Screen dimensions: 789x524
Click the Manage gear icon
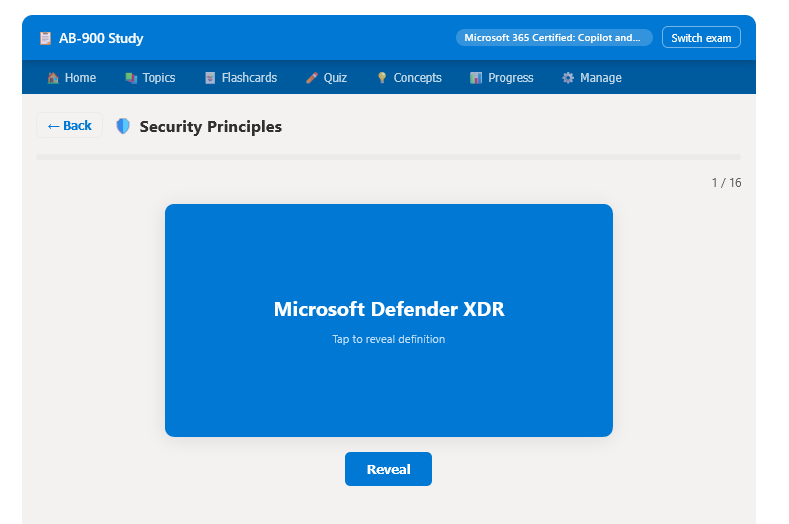(x=568, y=78)
